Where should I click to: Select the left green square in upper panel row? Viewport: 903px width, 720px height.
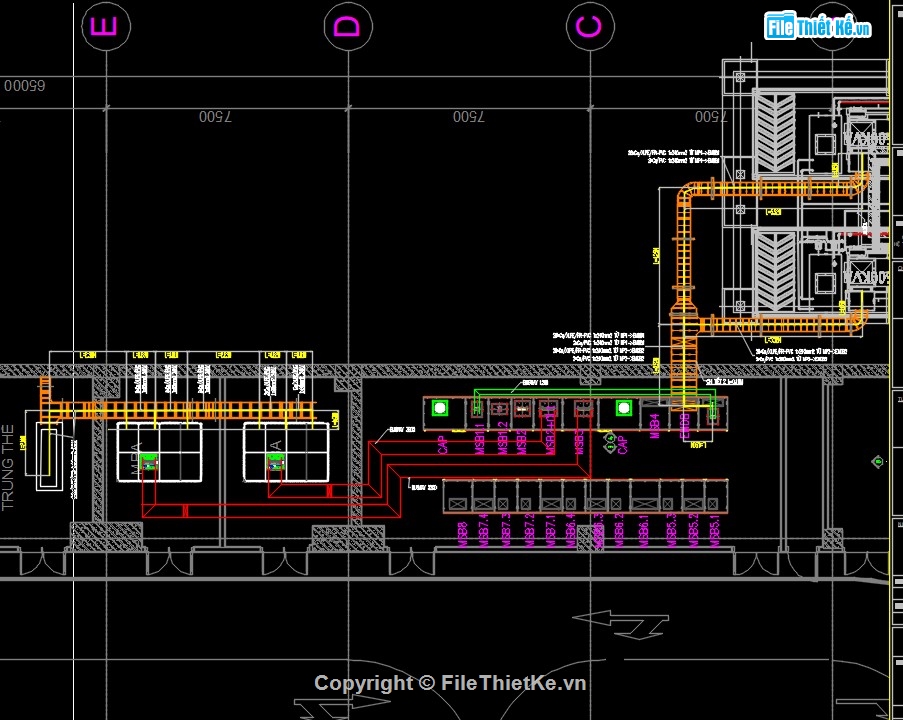(438, 408)
